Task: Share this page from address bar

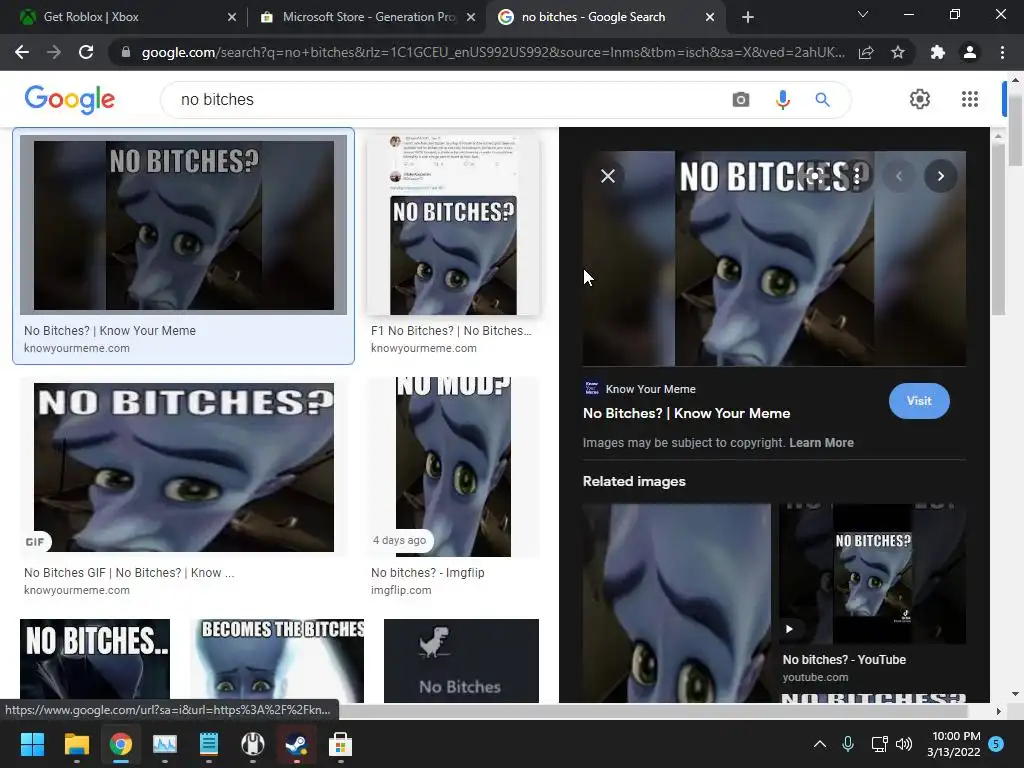Action: click(x=866, y=52)
